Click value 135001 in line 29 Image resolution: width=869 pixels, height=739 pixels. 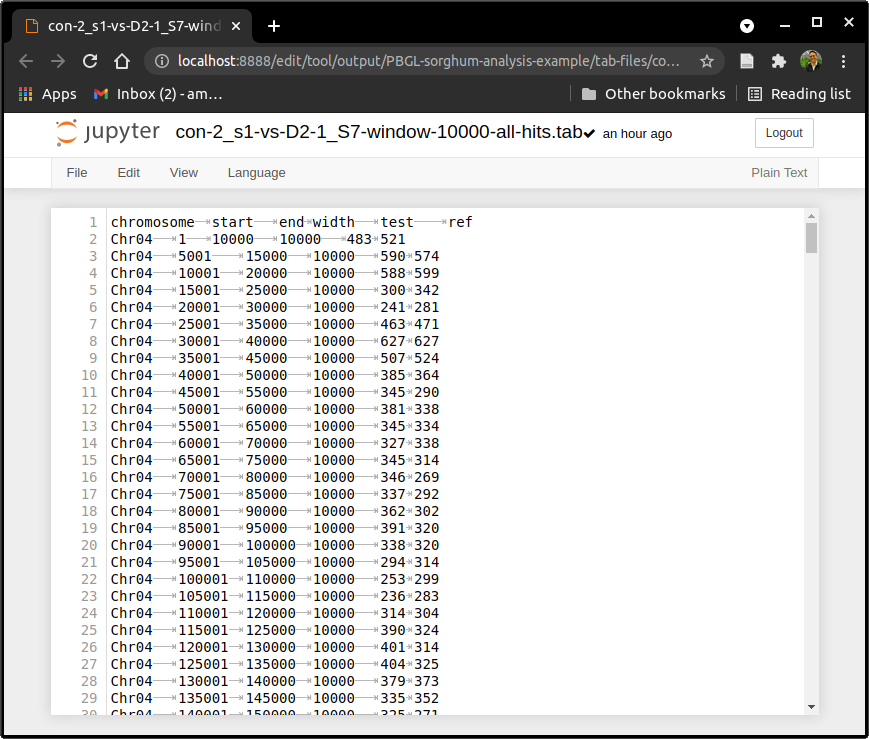tap(203, 699)
